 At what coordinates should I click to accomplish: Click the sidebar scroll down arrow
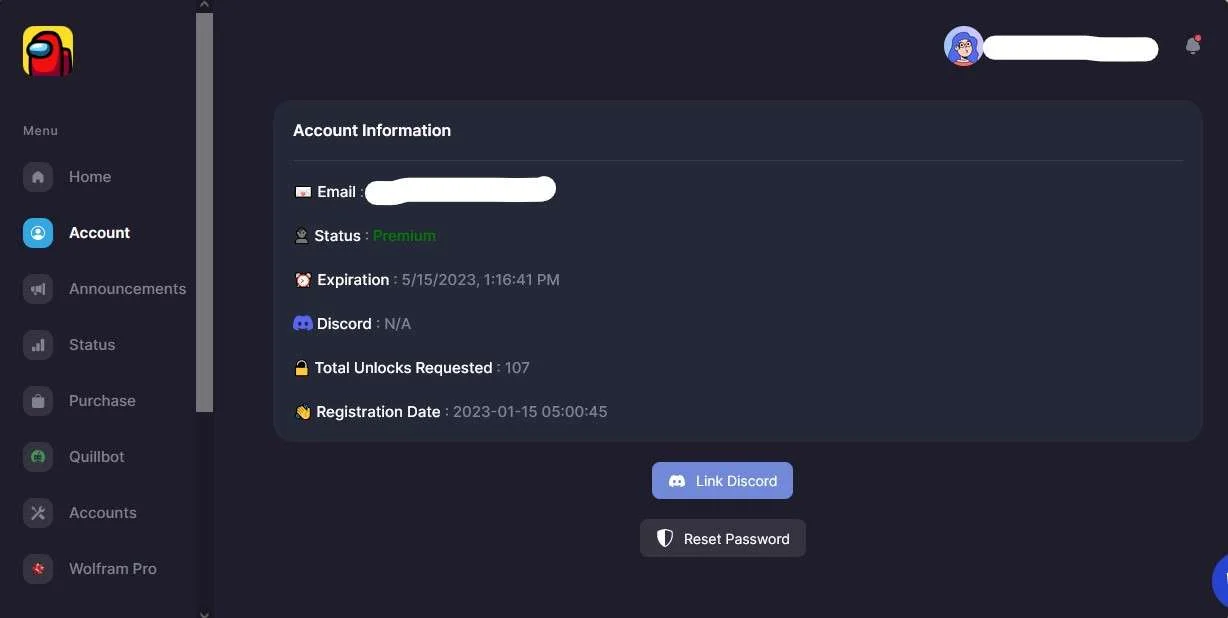tap(205, 612)
